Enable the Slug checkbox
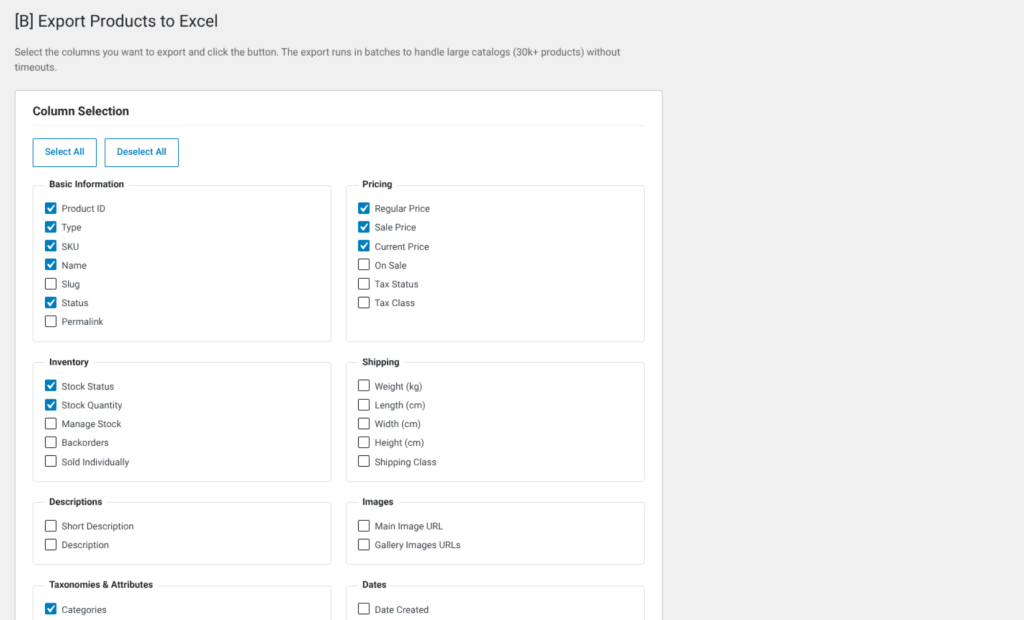The image size is (1024, 620). (x=50, y=284)
